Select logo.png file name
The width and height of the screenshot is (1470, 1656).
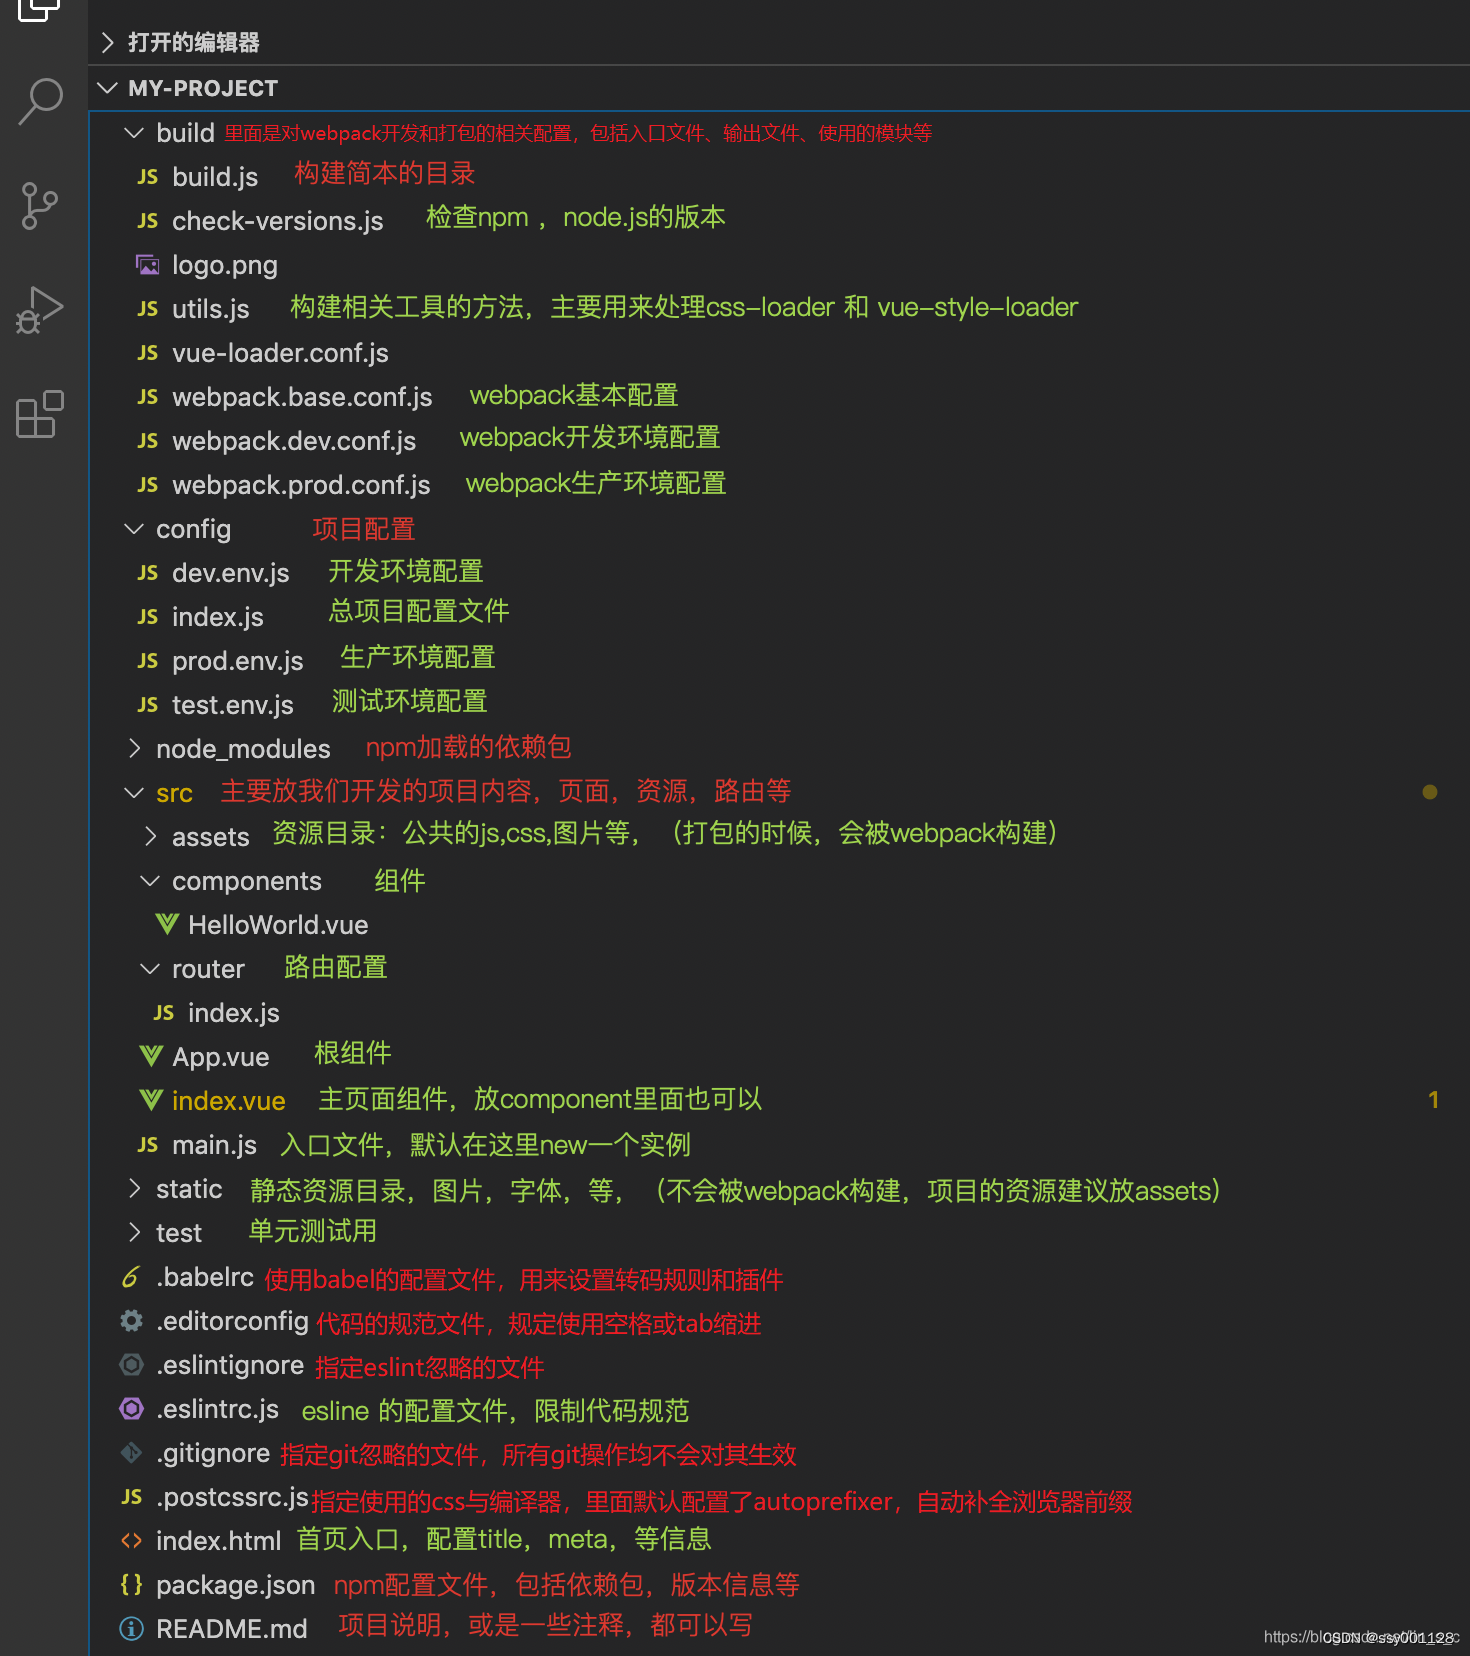(x=225, y=265)
